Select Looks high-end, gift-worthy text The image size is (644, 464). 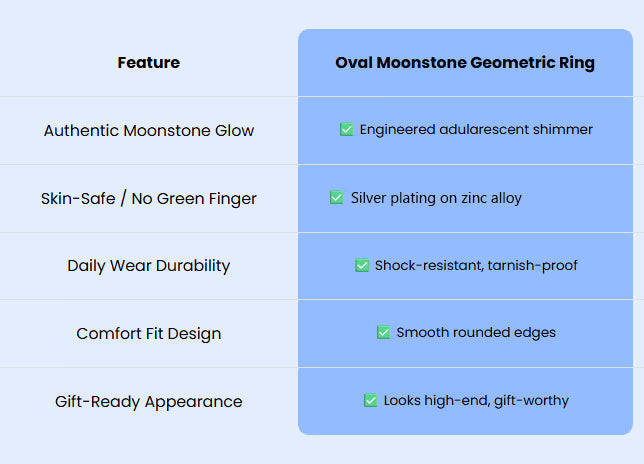(x=476, y=400)
